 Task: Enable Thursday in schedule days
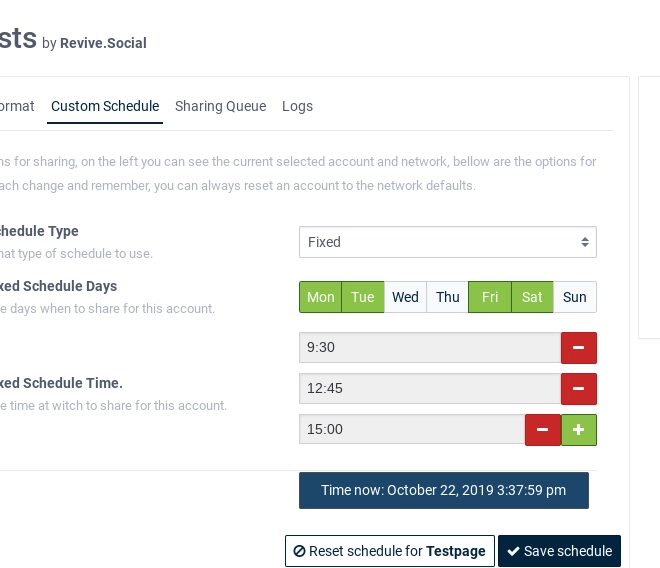tap(447, 297)
